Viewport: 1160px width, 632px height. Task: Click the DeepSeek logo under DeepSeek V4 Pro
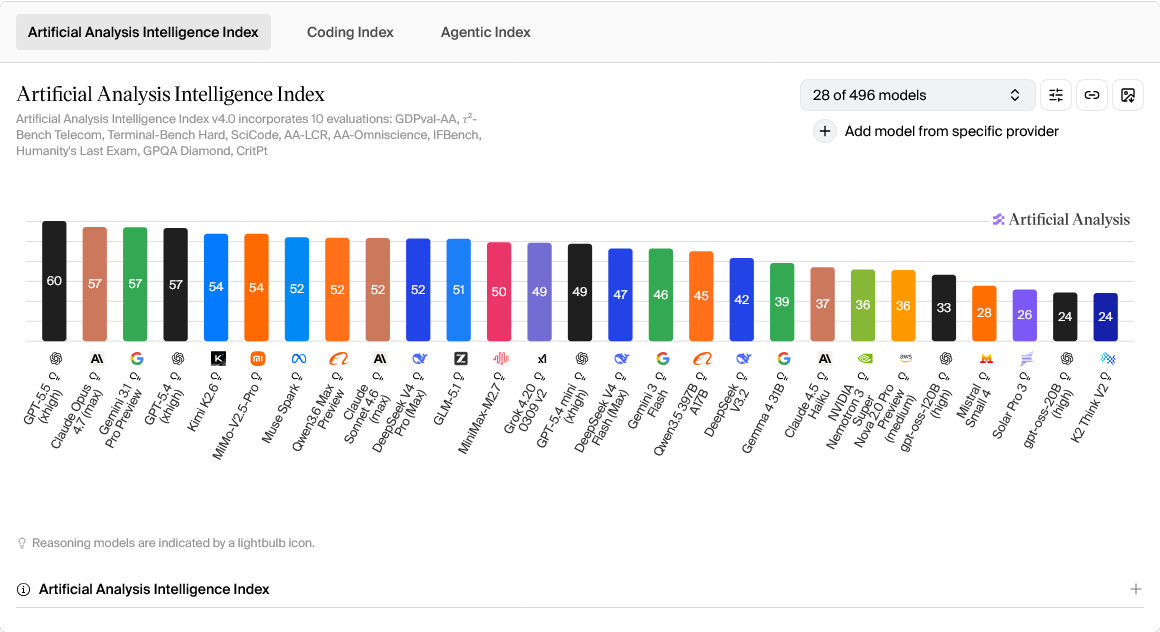coord(419,358)
